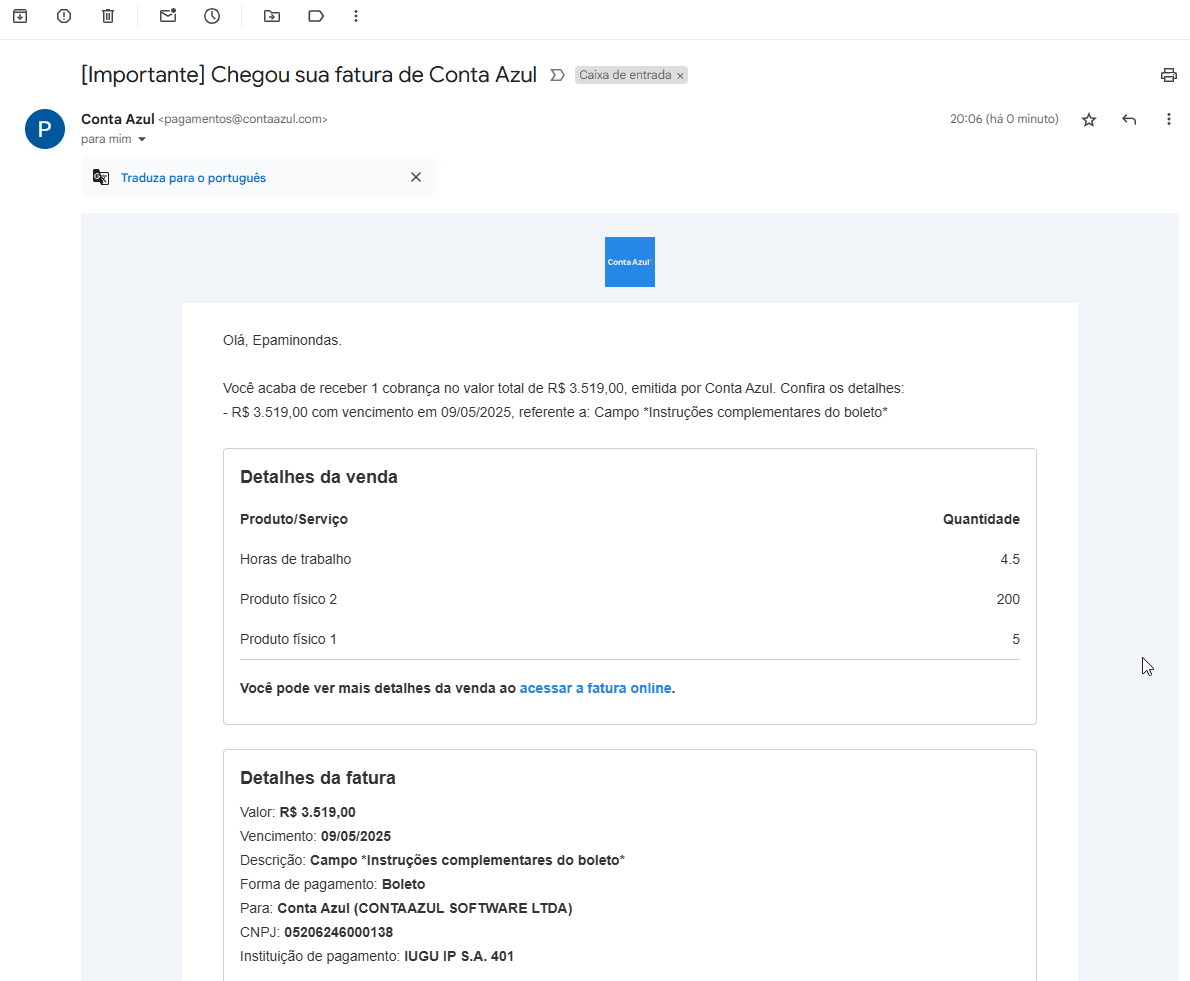This screenshot has width=1190, height=981.
Task: Click 'Traduza para o português'
Action: point(193,177)
